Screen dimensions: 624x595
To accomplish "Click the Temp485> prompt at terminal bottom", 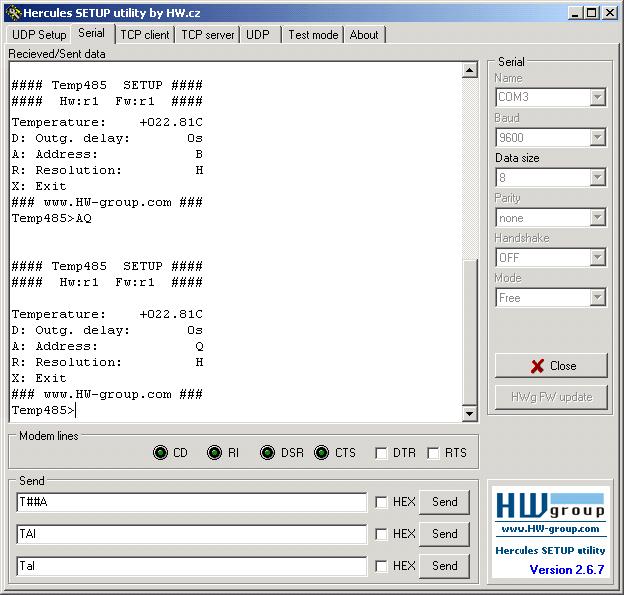I will point(43,410).
